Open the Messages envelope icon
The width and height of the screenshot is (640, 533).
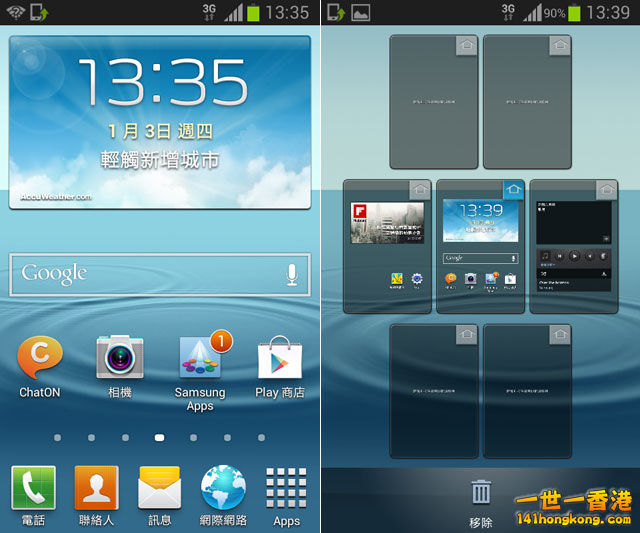(160, 489)
